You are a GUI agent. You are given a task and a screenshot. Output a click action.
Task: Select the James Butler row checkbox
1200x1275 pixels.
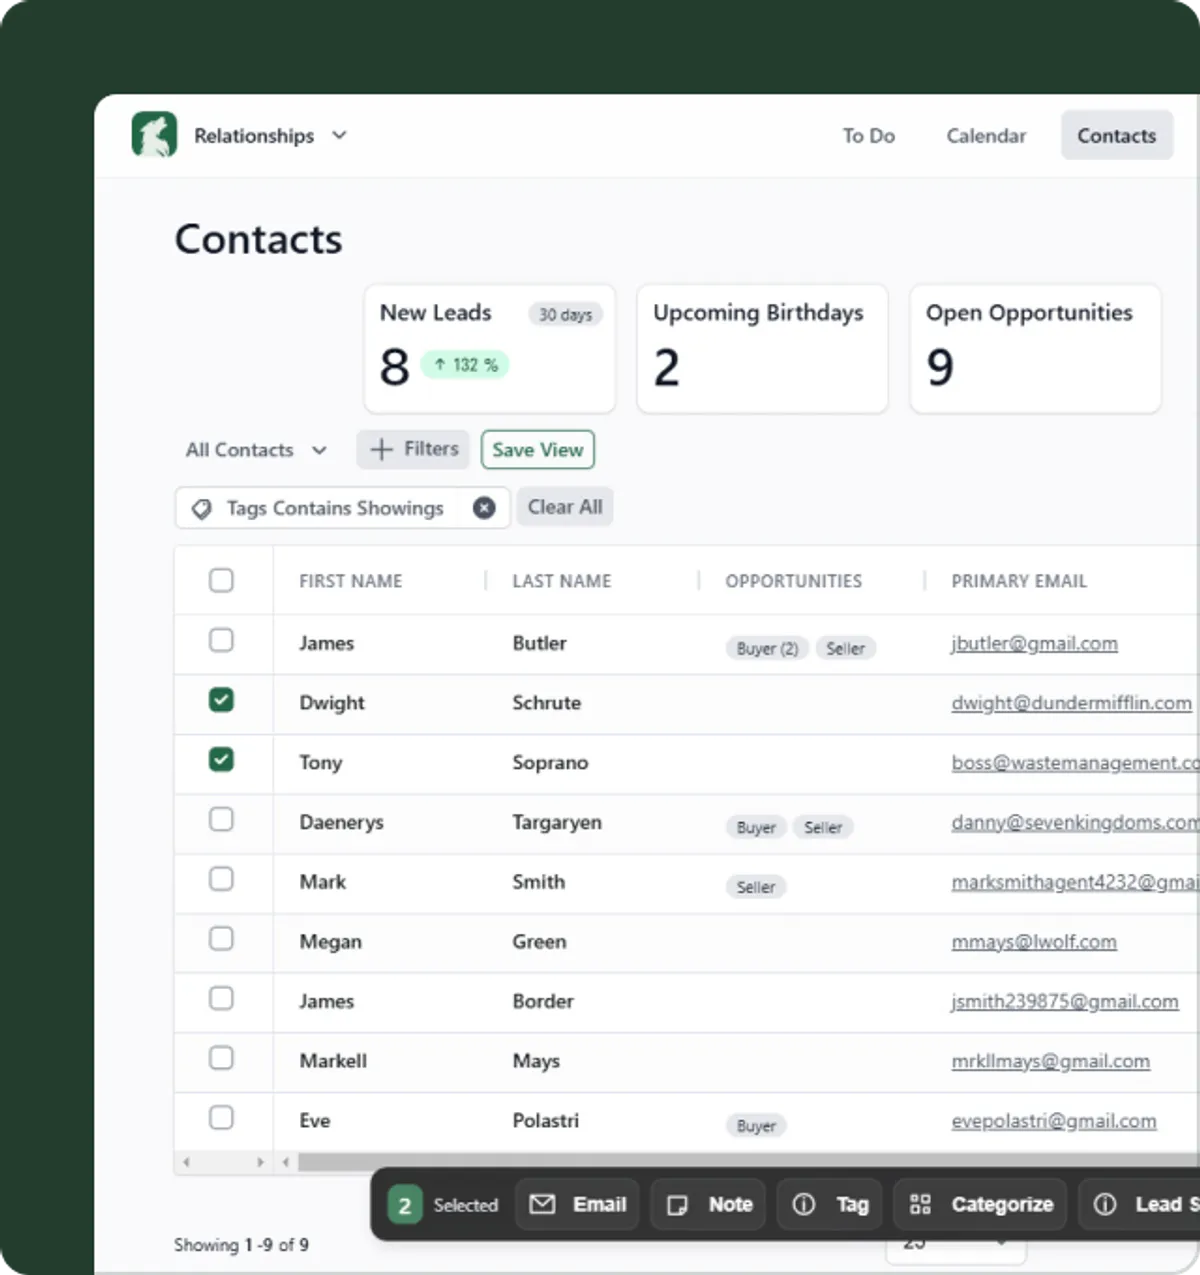click(x=221, y=640)
